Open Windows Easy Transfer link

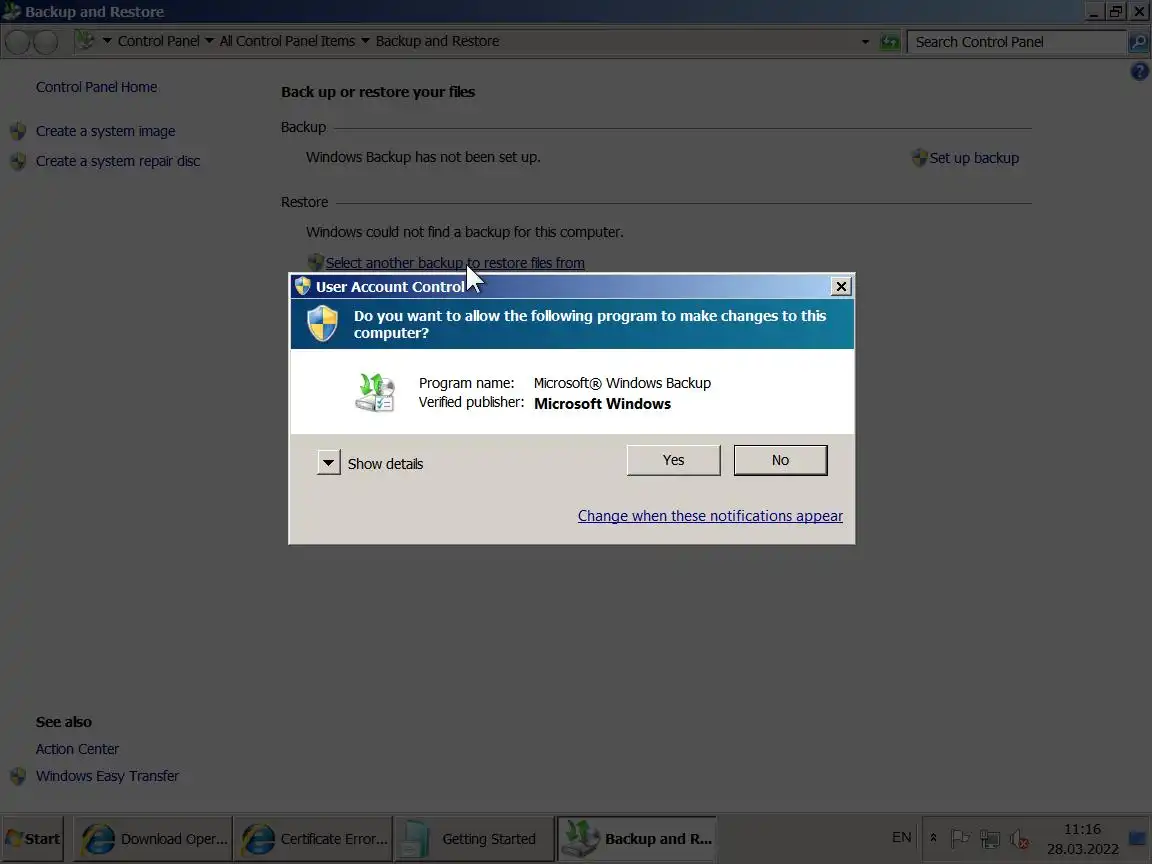tap(107, 776)
